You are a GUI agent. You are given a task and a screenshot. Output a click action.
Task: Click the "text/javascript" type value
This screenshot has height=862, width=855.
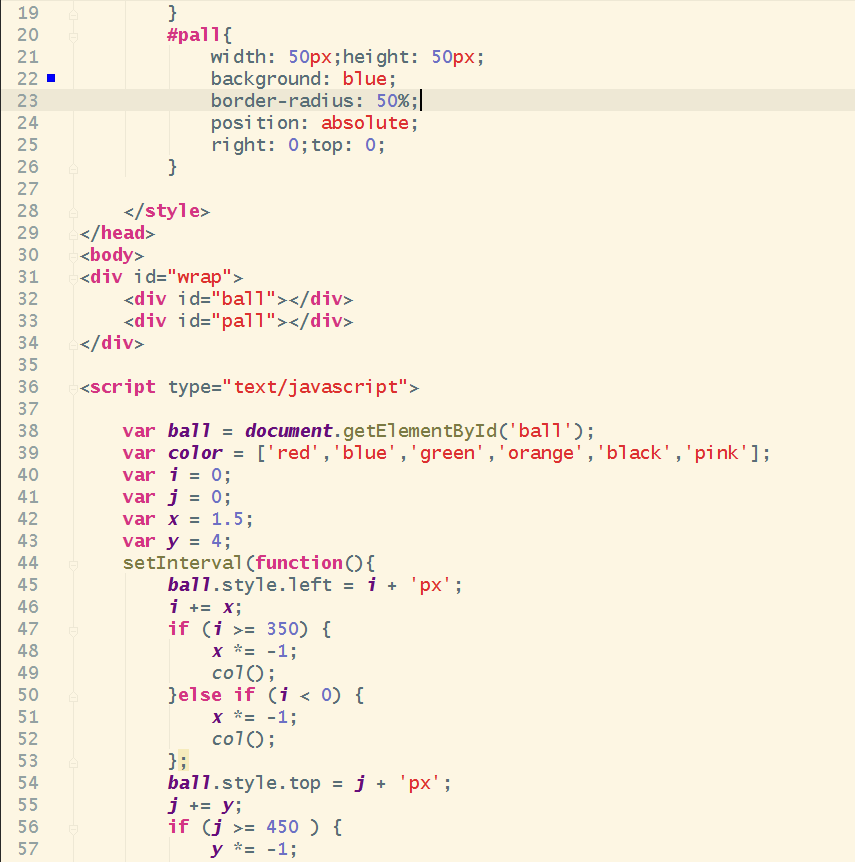pos(315,387)
